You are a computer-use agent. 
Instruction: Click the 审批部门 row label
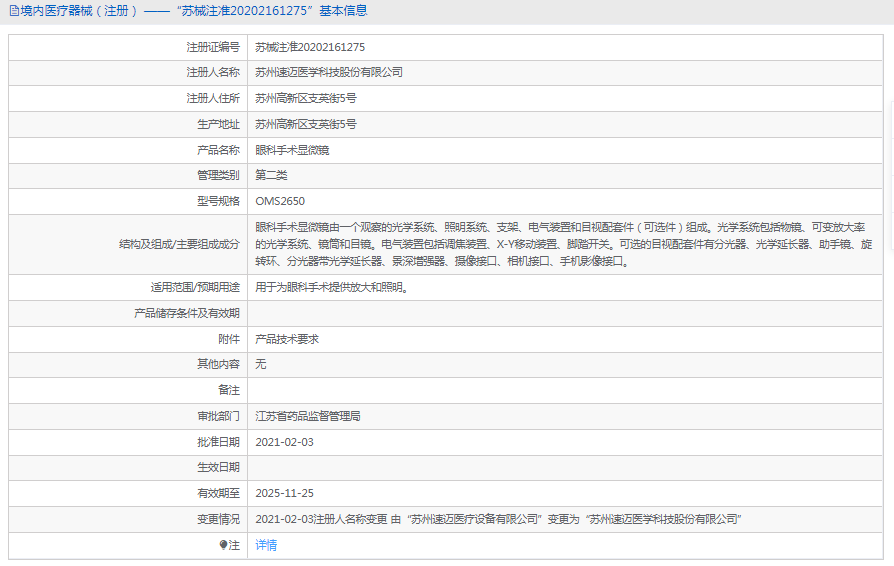tap(218, 416)
